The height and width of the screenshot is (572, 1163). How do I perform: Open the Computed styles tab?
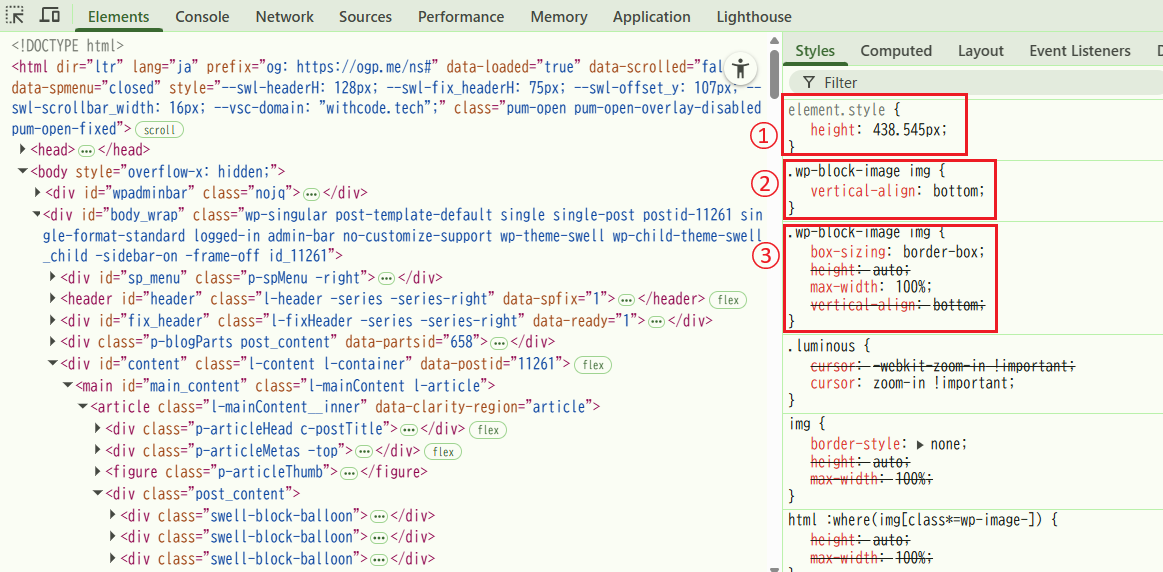coord(896,51)
